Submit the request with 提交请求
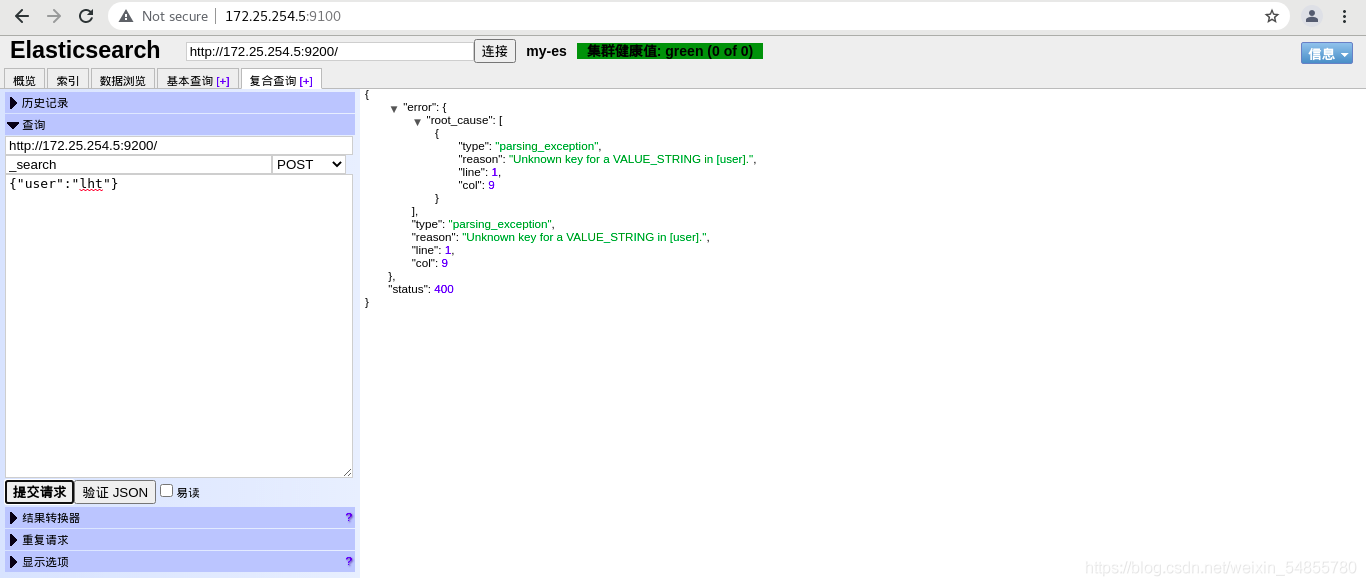 (x=40, y=492)
